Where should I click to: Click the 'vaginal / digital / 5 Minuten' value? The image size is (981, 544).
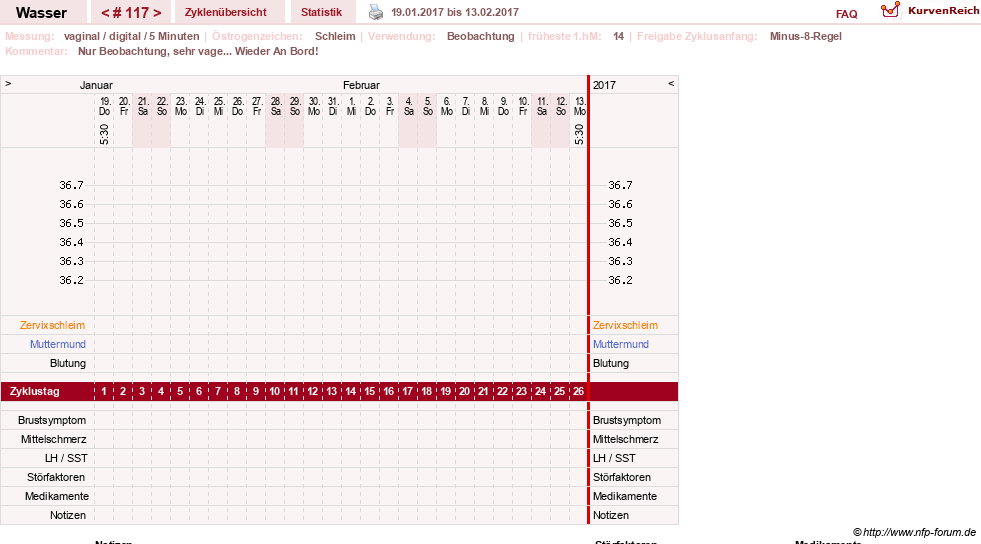(131, 36)
